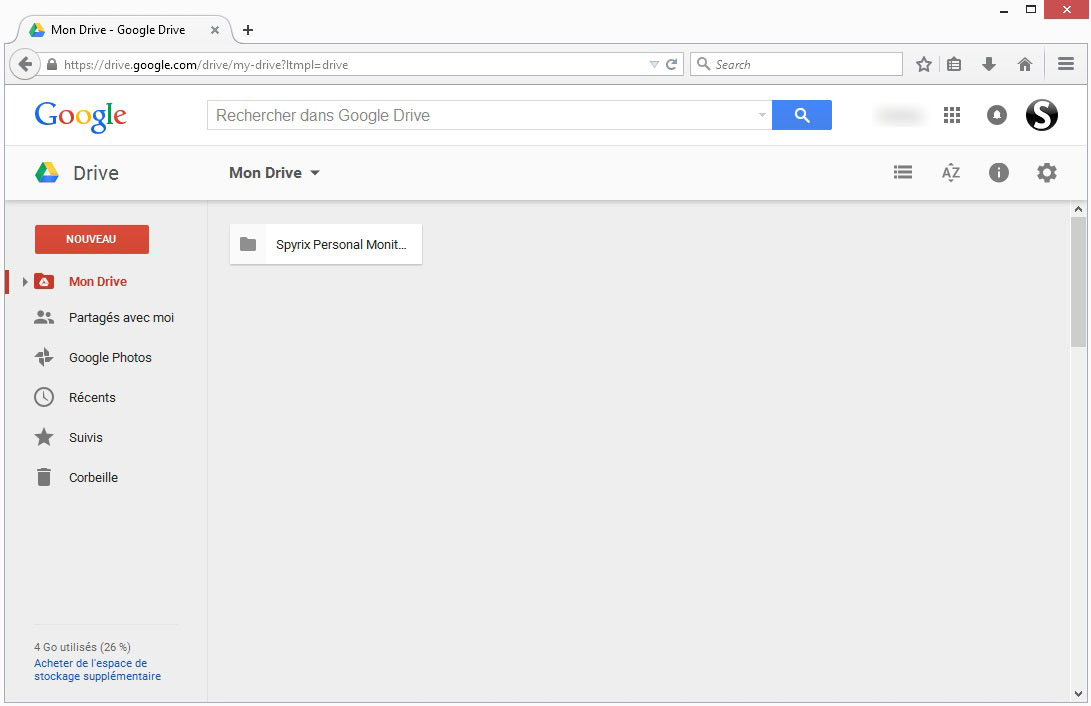This screenshot has width=1091, height=706.
Task: Click the Google logo
Action: 81,116
